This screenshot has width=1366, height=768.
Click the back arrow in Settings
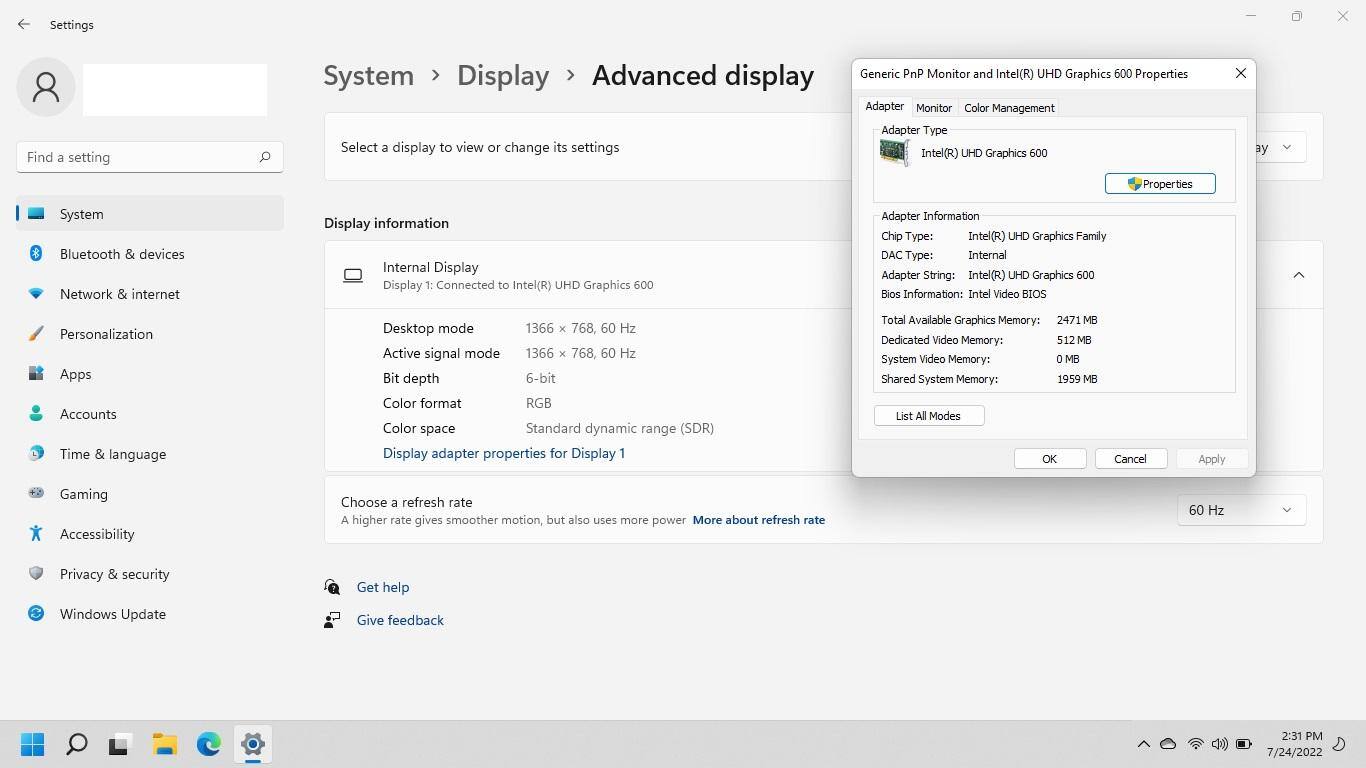coord(24,24)
